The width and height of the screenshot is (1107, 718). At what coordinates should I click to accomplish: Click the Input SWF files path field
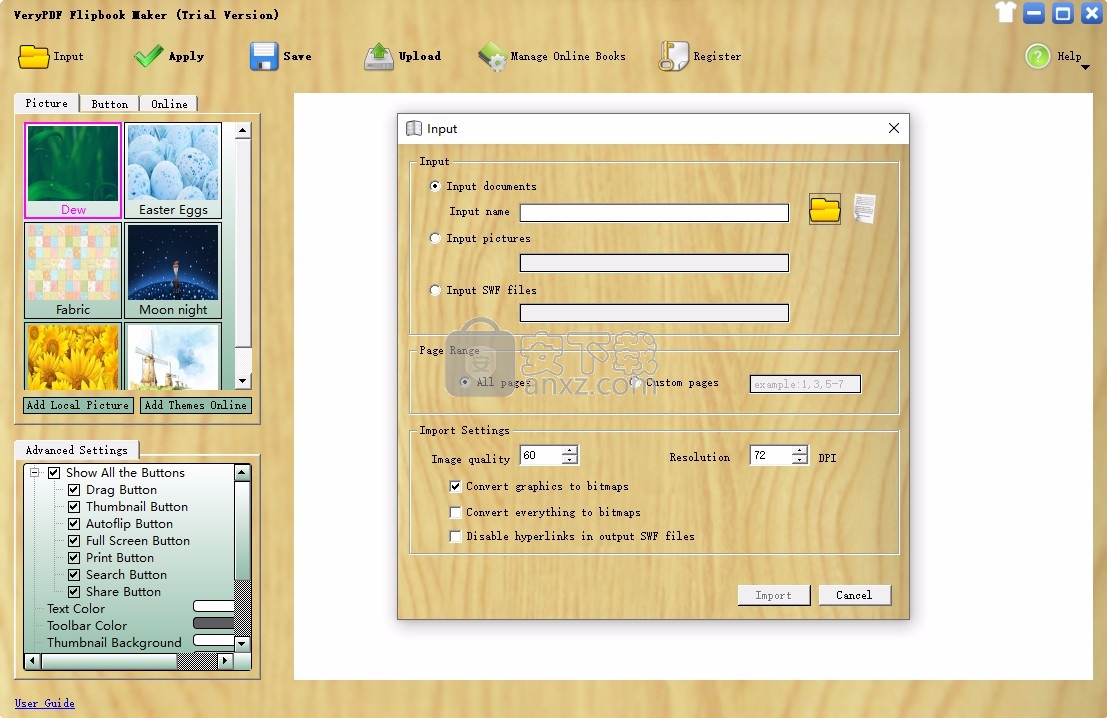pos(654,313)
